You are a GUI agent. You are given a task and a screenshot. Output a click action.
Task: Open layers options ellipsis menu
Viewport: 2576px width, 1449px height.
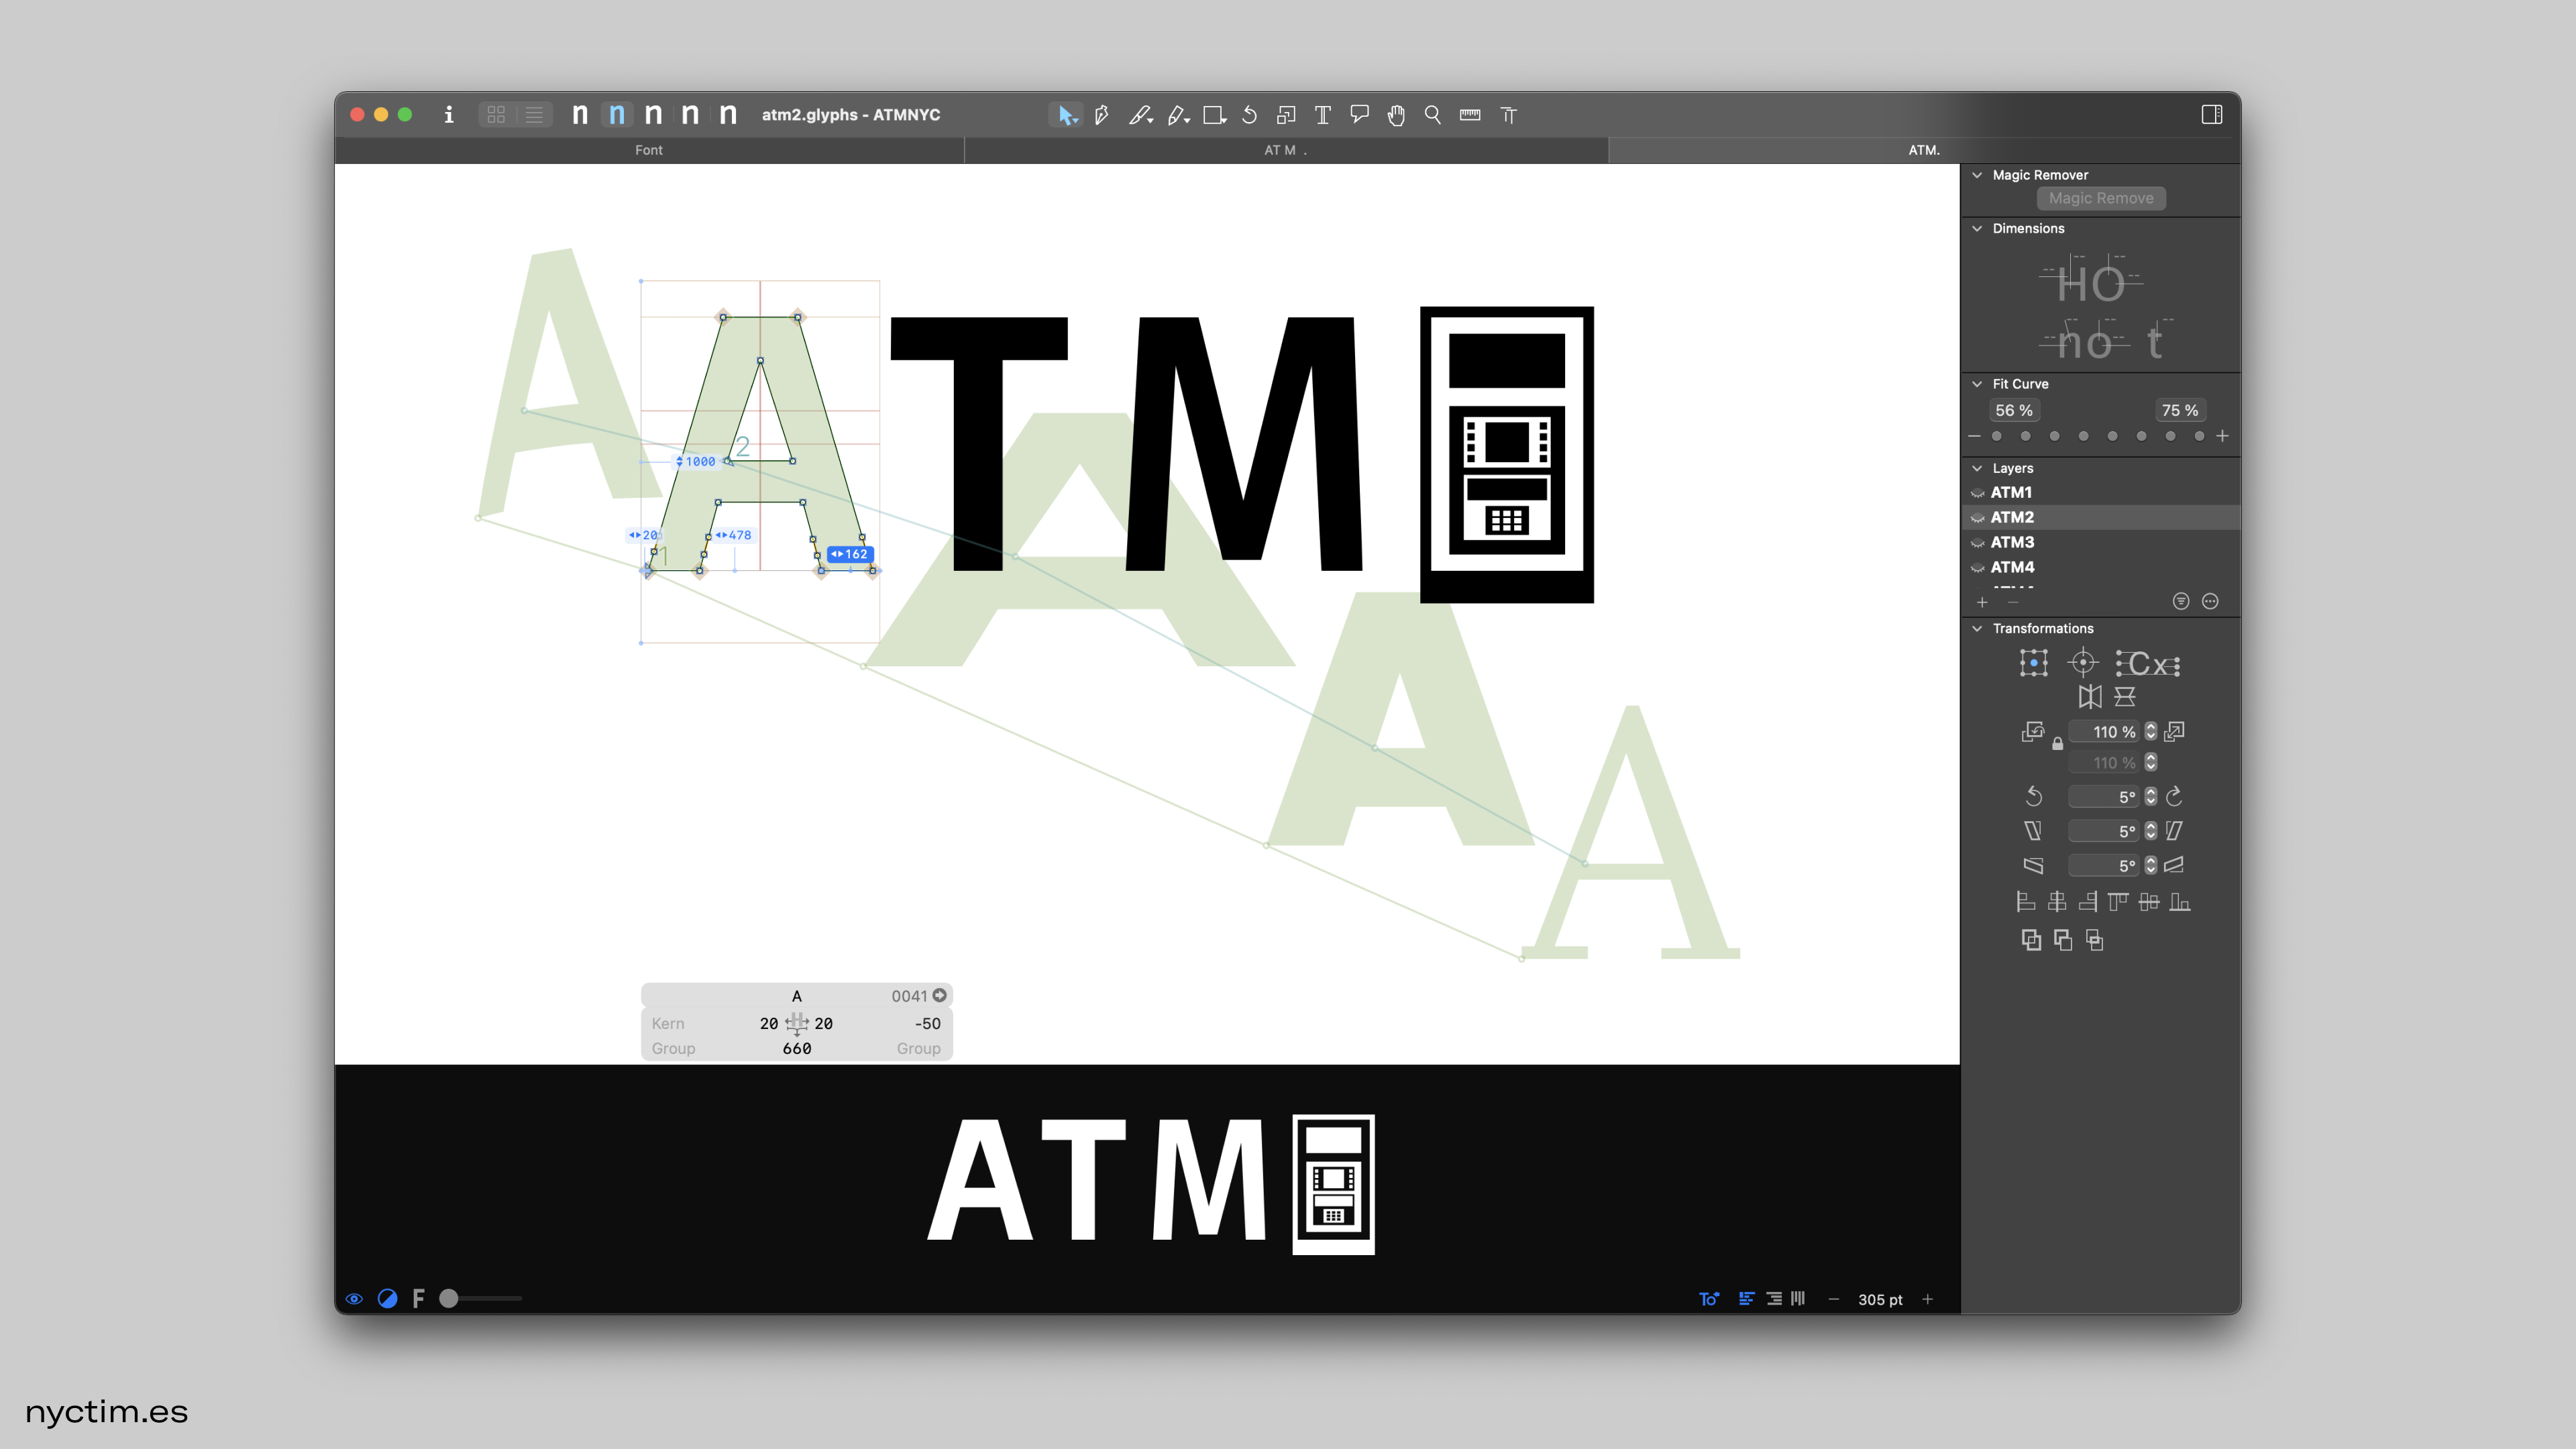pos(2210,601)
